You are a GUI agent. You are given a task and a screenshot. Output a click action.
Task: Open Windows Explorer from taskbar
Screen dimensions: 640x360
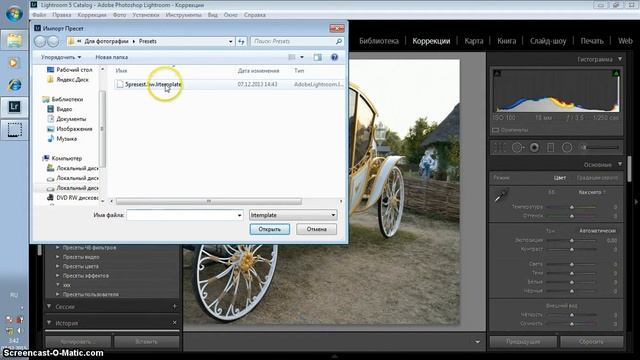(14, 40)
